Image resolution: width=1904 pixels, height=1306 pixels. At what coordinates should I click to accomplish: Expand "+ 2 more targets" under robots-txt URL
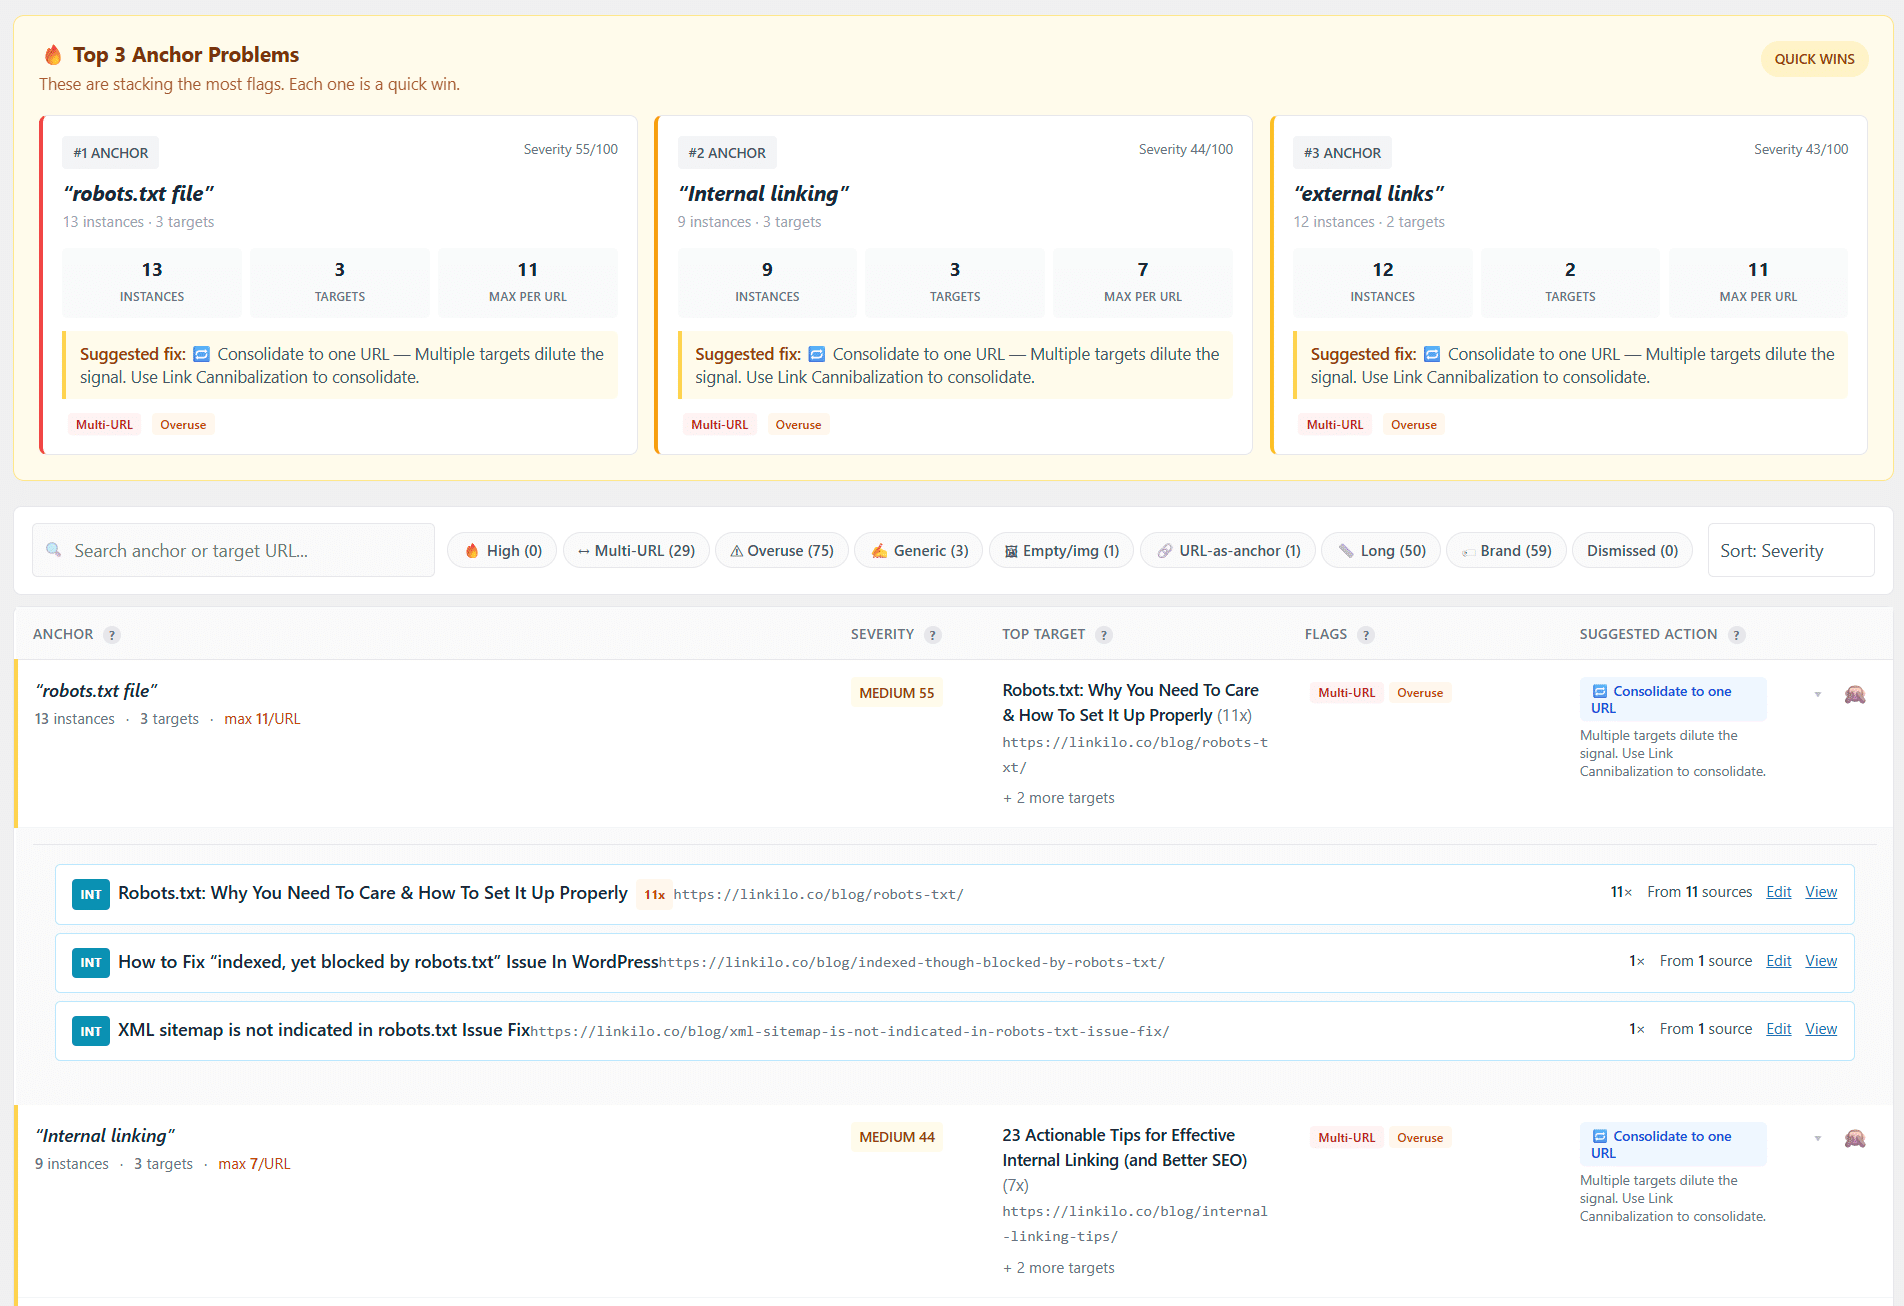click(x=1058, y=798)
